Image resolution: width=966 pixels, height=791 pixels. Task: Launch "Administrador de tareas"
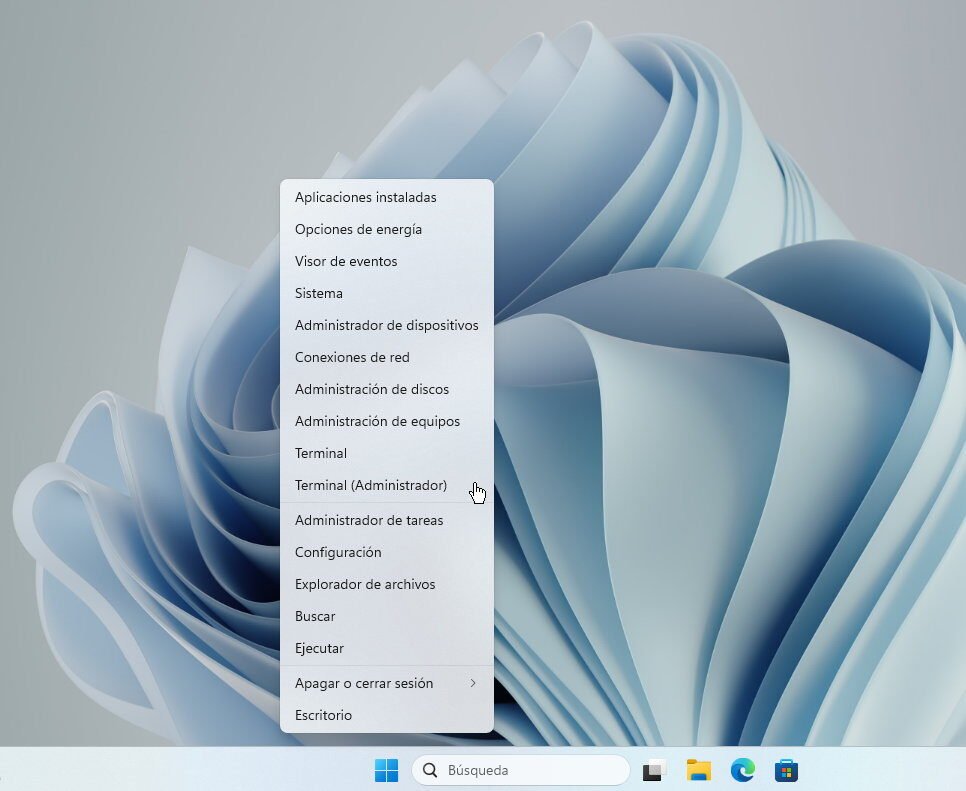coord(368,520)
